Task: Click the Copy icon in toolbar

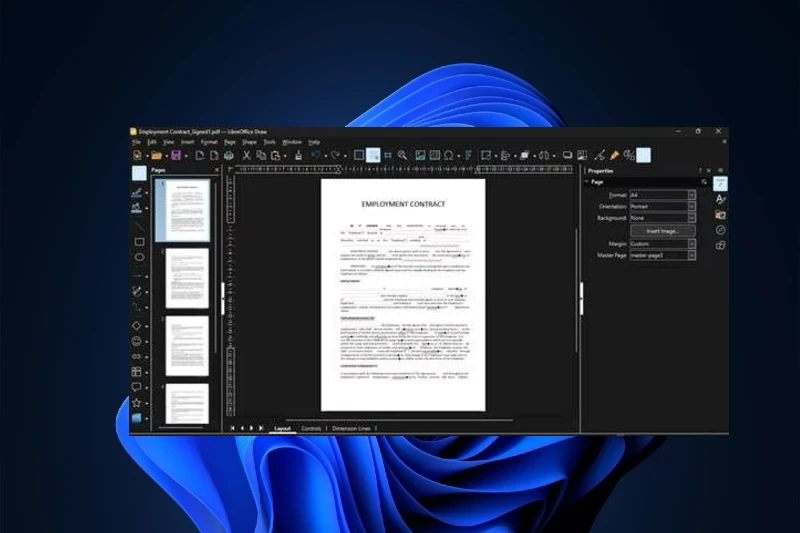Action: pos(261,155)
